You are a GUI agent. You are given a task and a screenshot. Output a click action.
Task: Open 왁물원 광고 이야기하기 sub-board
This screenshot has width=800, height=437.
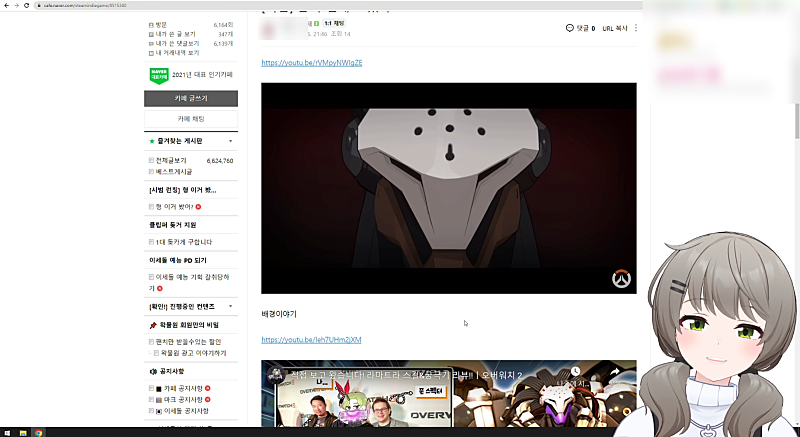click(x=193, y=353)
